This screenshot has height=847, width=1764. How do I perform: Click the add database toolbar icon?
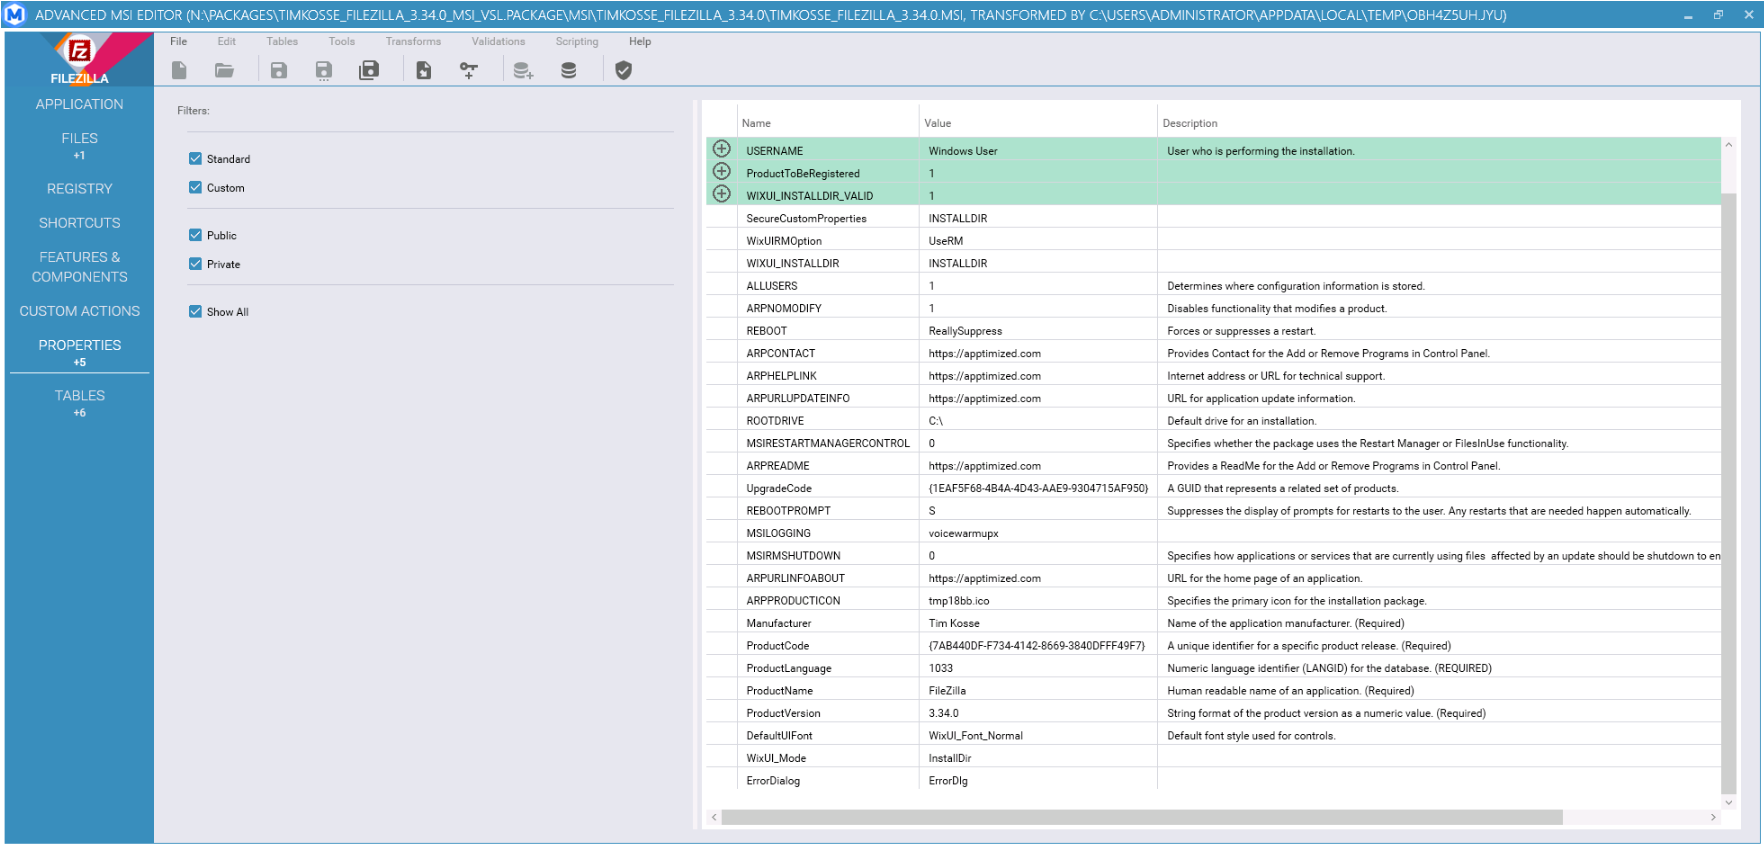[x=523, y=70]
